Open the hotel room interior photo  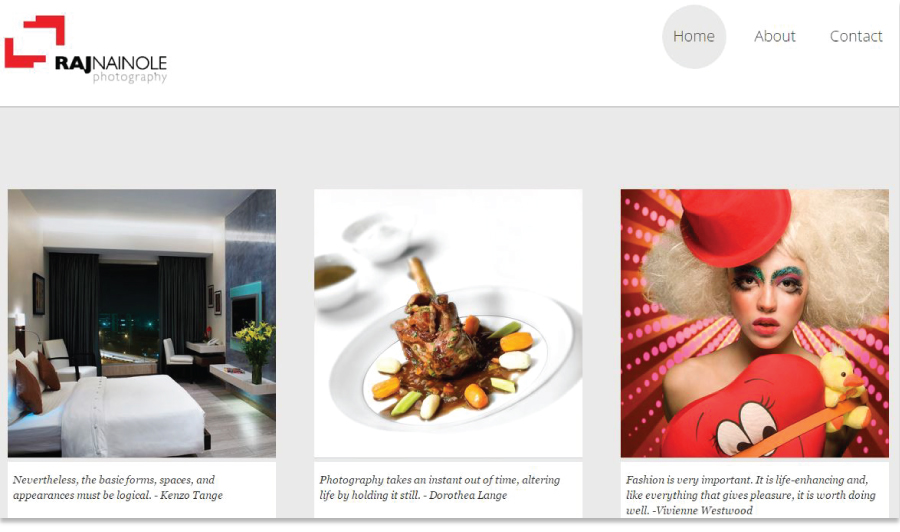click(x=142, y=323)
